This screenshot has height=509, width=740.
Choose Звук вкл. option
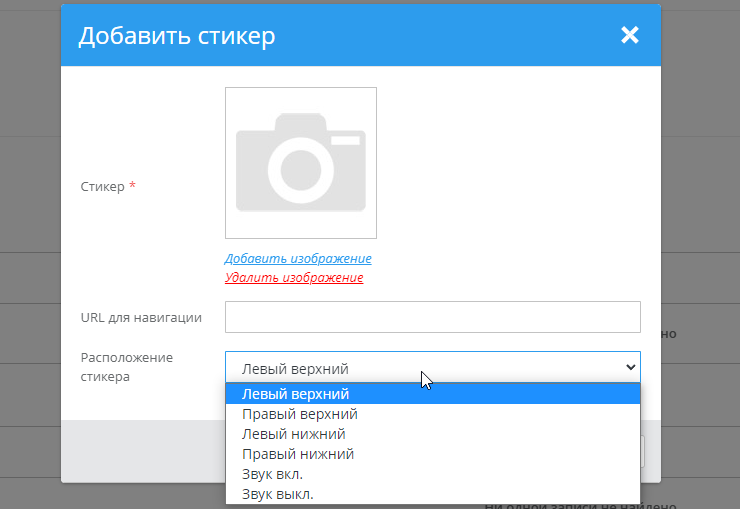coord(272,474)
